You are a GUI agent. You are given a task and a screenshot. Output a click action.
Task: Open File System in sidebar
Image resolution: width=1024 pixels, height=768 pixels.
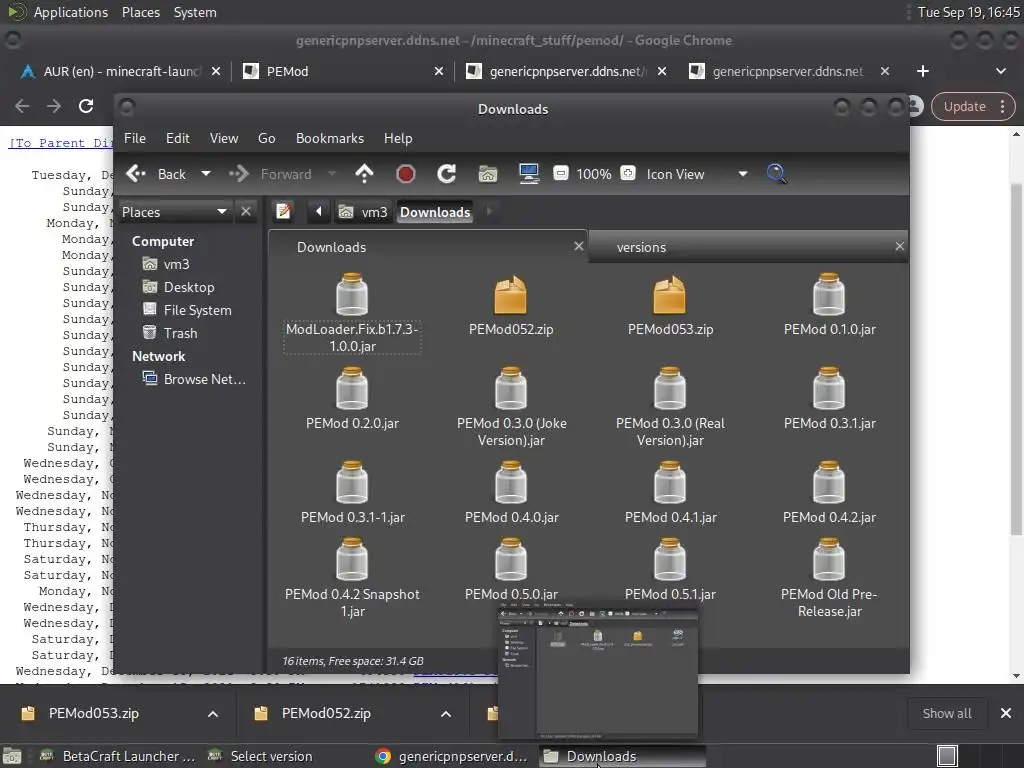coord(197,310)
